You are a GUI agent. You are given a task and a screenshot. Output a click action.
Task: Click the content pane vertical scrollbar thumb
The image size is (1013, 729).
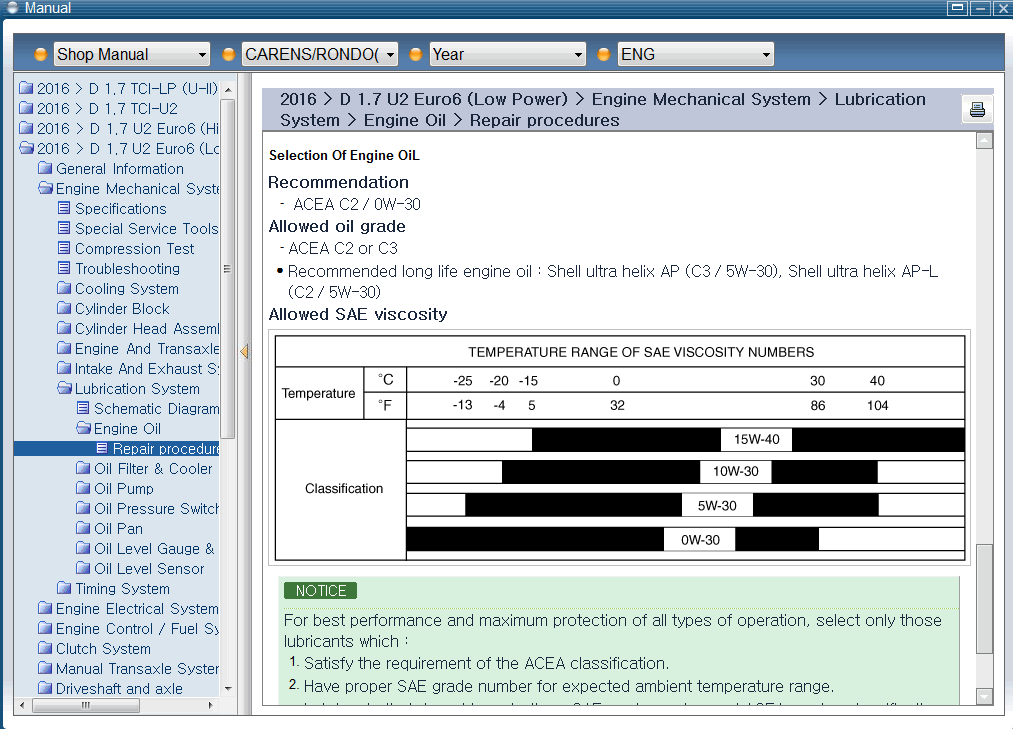(x=984, y=599)
